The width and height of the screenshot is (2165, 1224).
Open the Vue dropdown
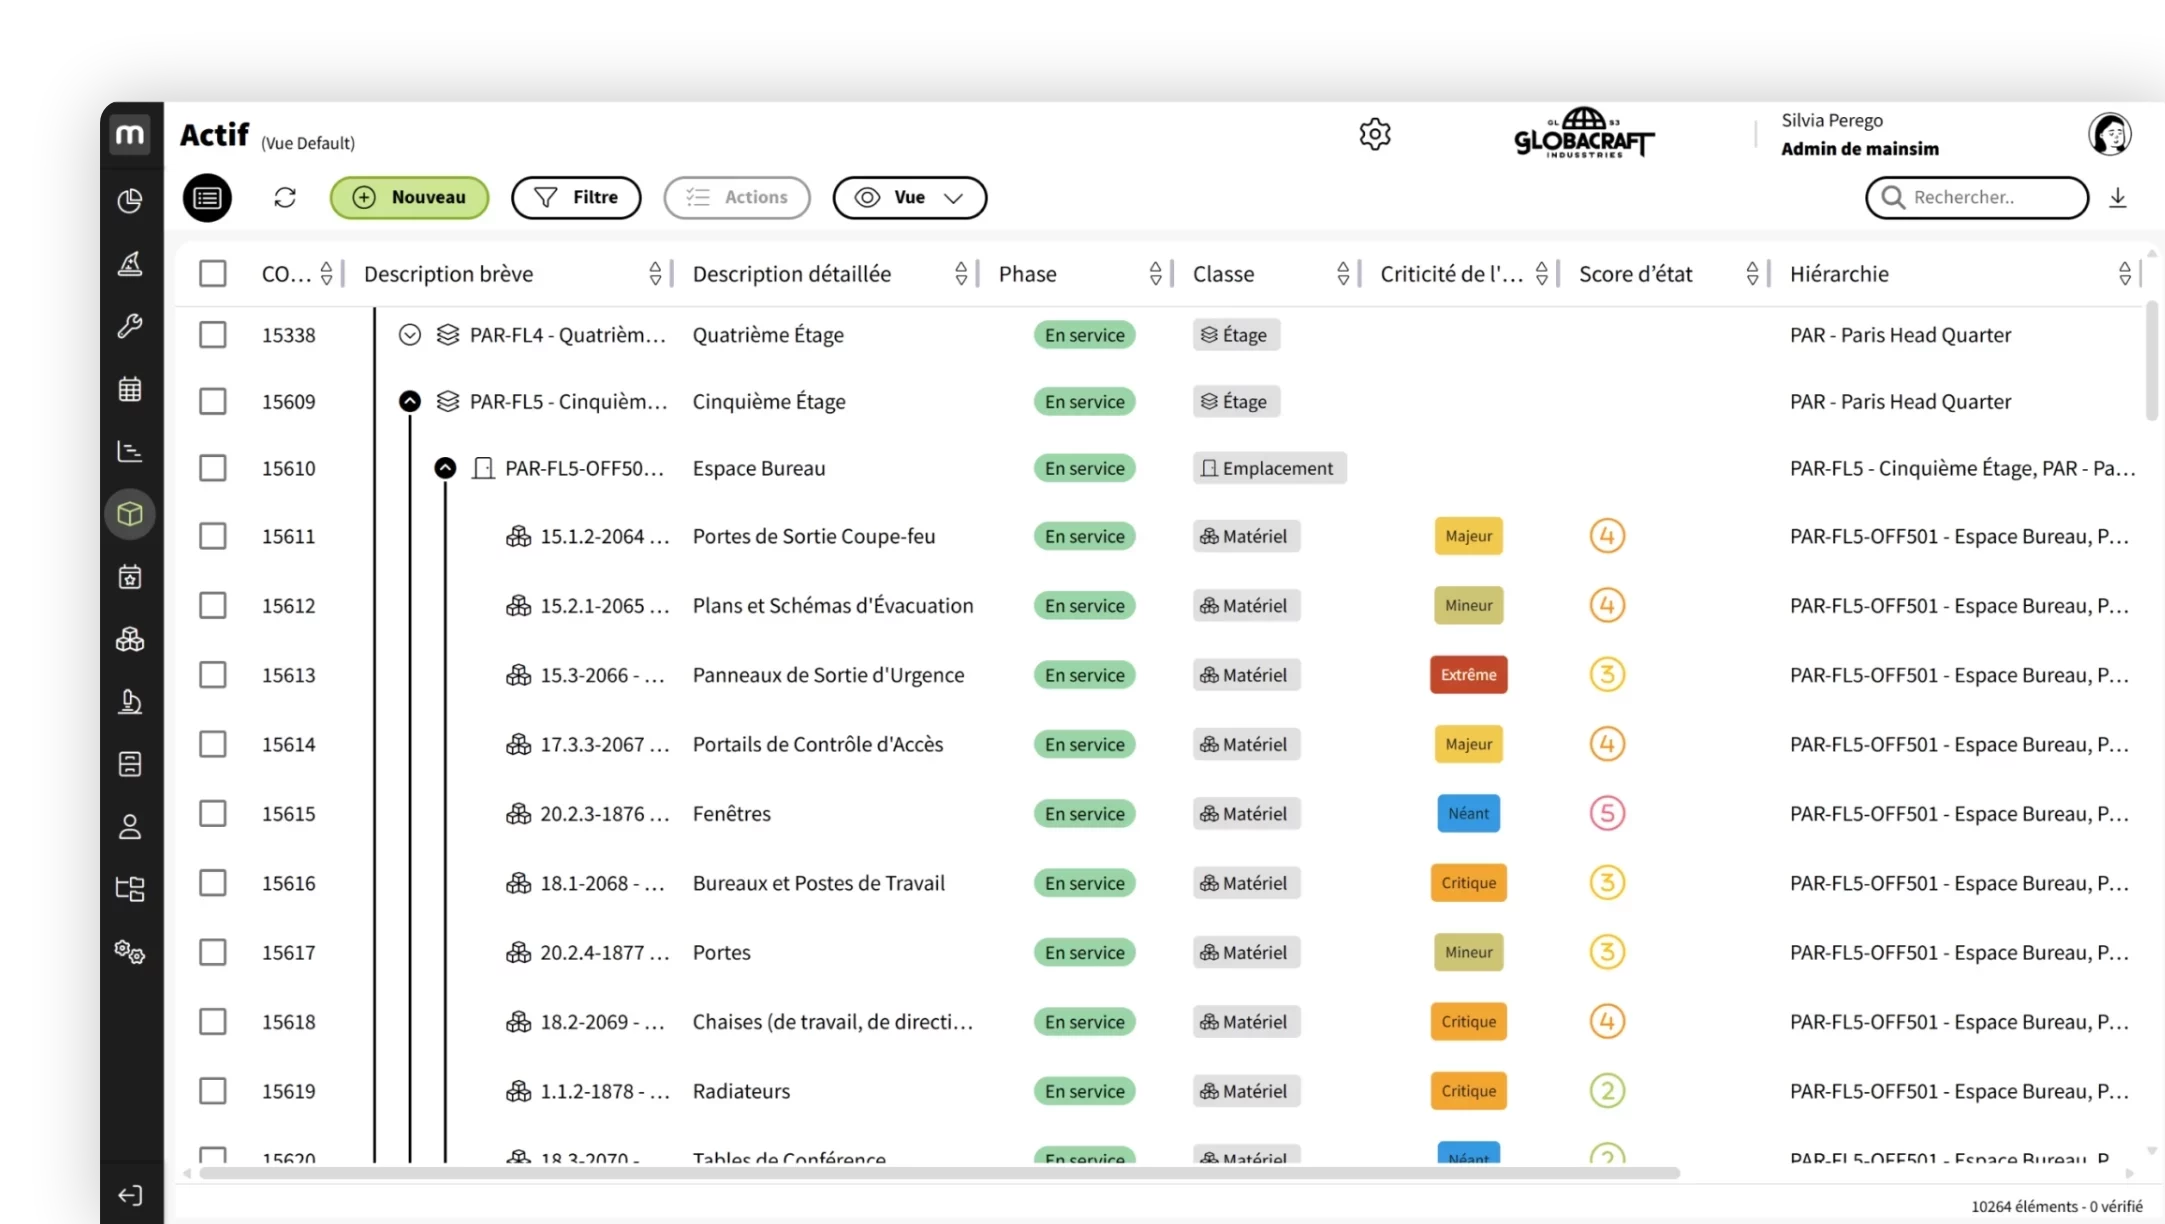[x=909, y=197]
